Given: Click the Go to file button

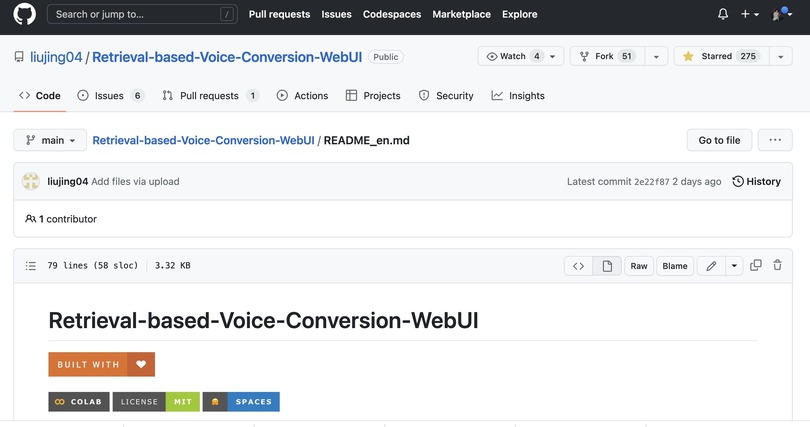Looking at the screenshot, I should pos(719,140).
